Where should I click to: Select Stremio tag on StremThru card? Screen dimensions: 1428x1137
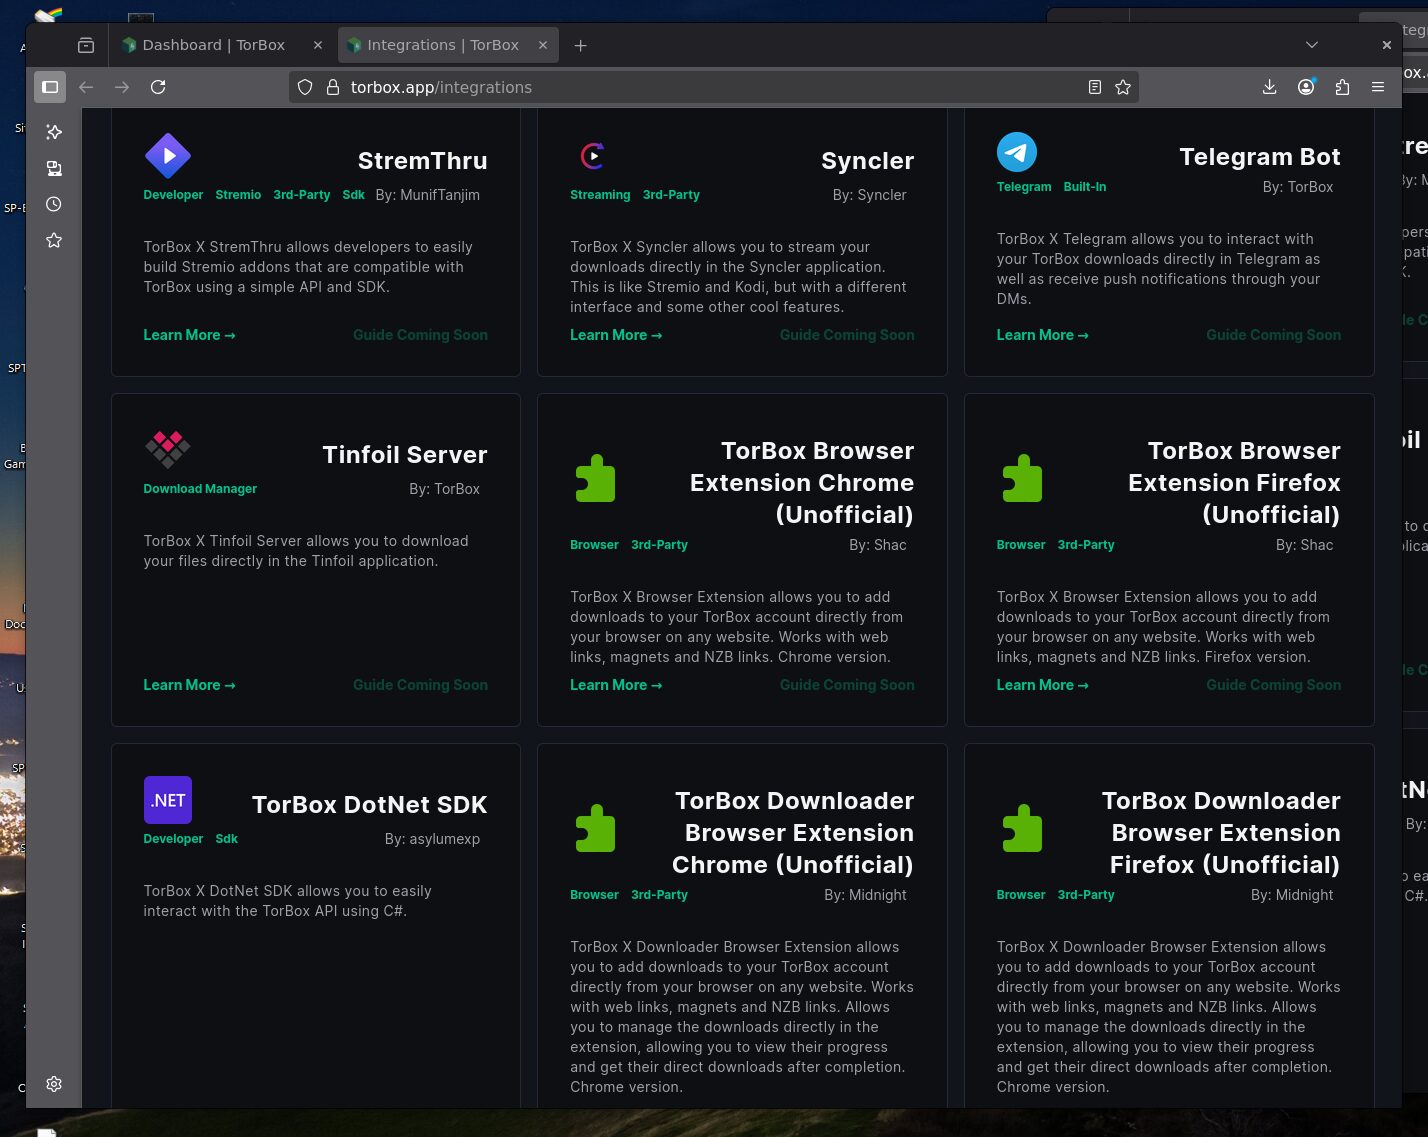point(238,195)
